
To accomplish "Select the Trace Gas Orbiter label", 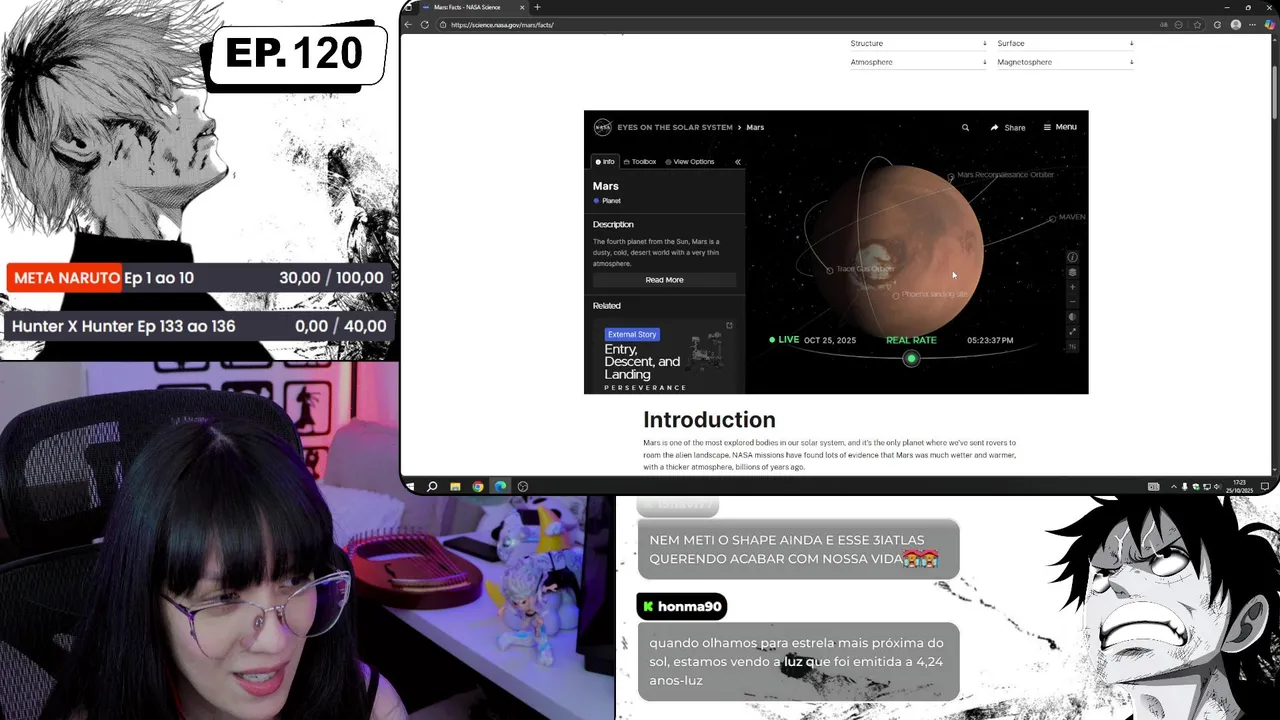I will pos(865,269).
